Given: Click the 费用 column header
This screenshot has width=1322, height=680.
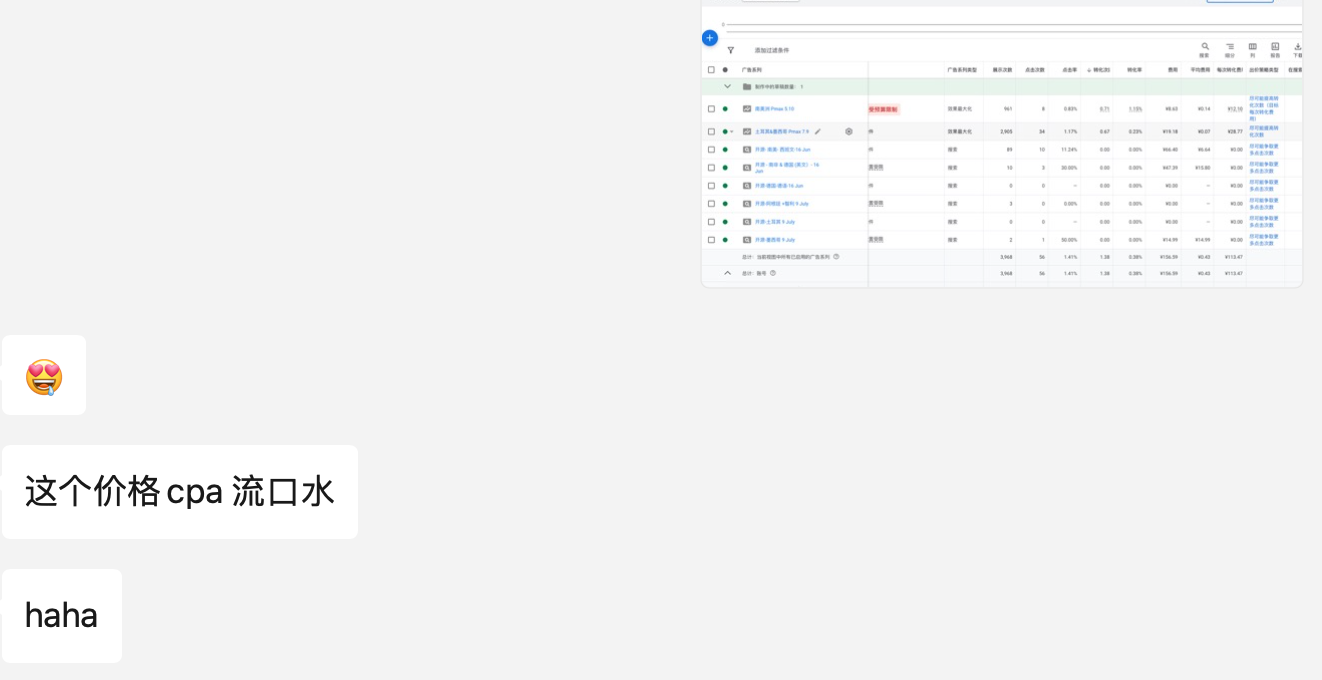Looking at the screenshot, I should point(1172,70).
